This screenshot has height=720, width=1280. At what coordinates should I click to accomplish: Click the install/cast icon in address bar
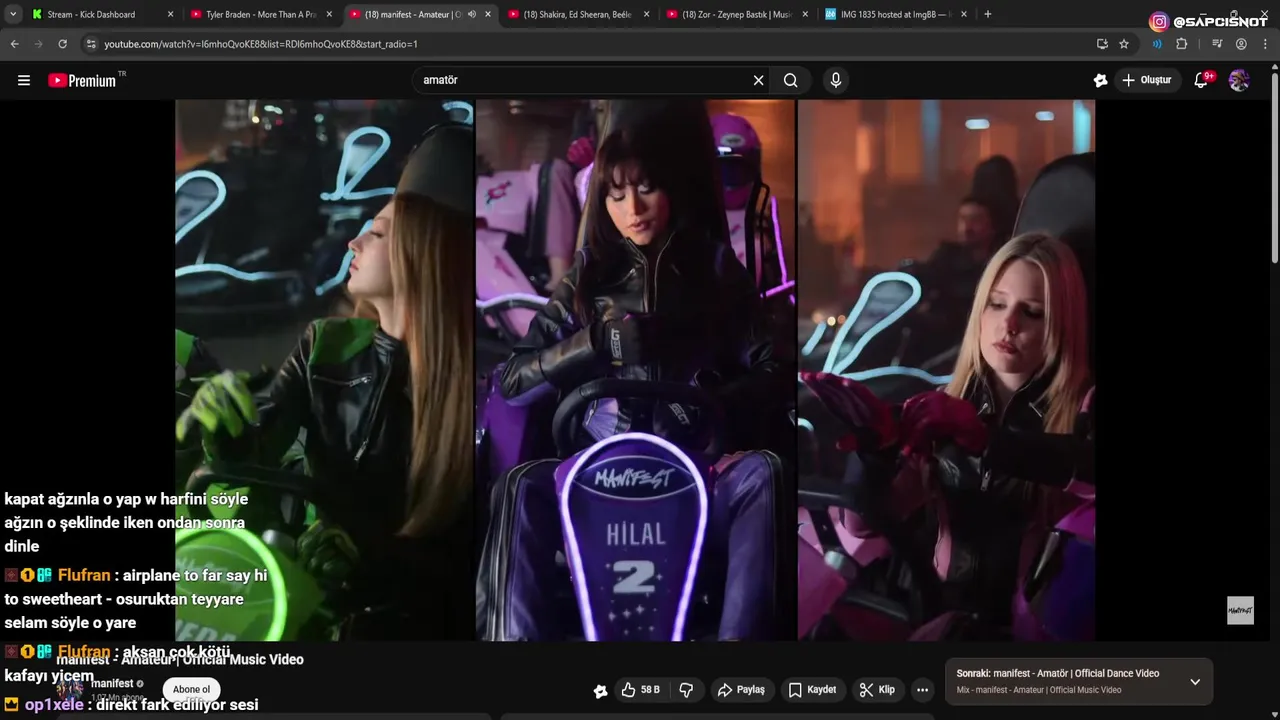[x=1102, y=44]
